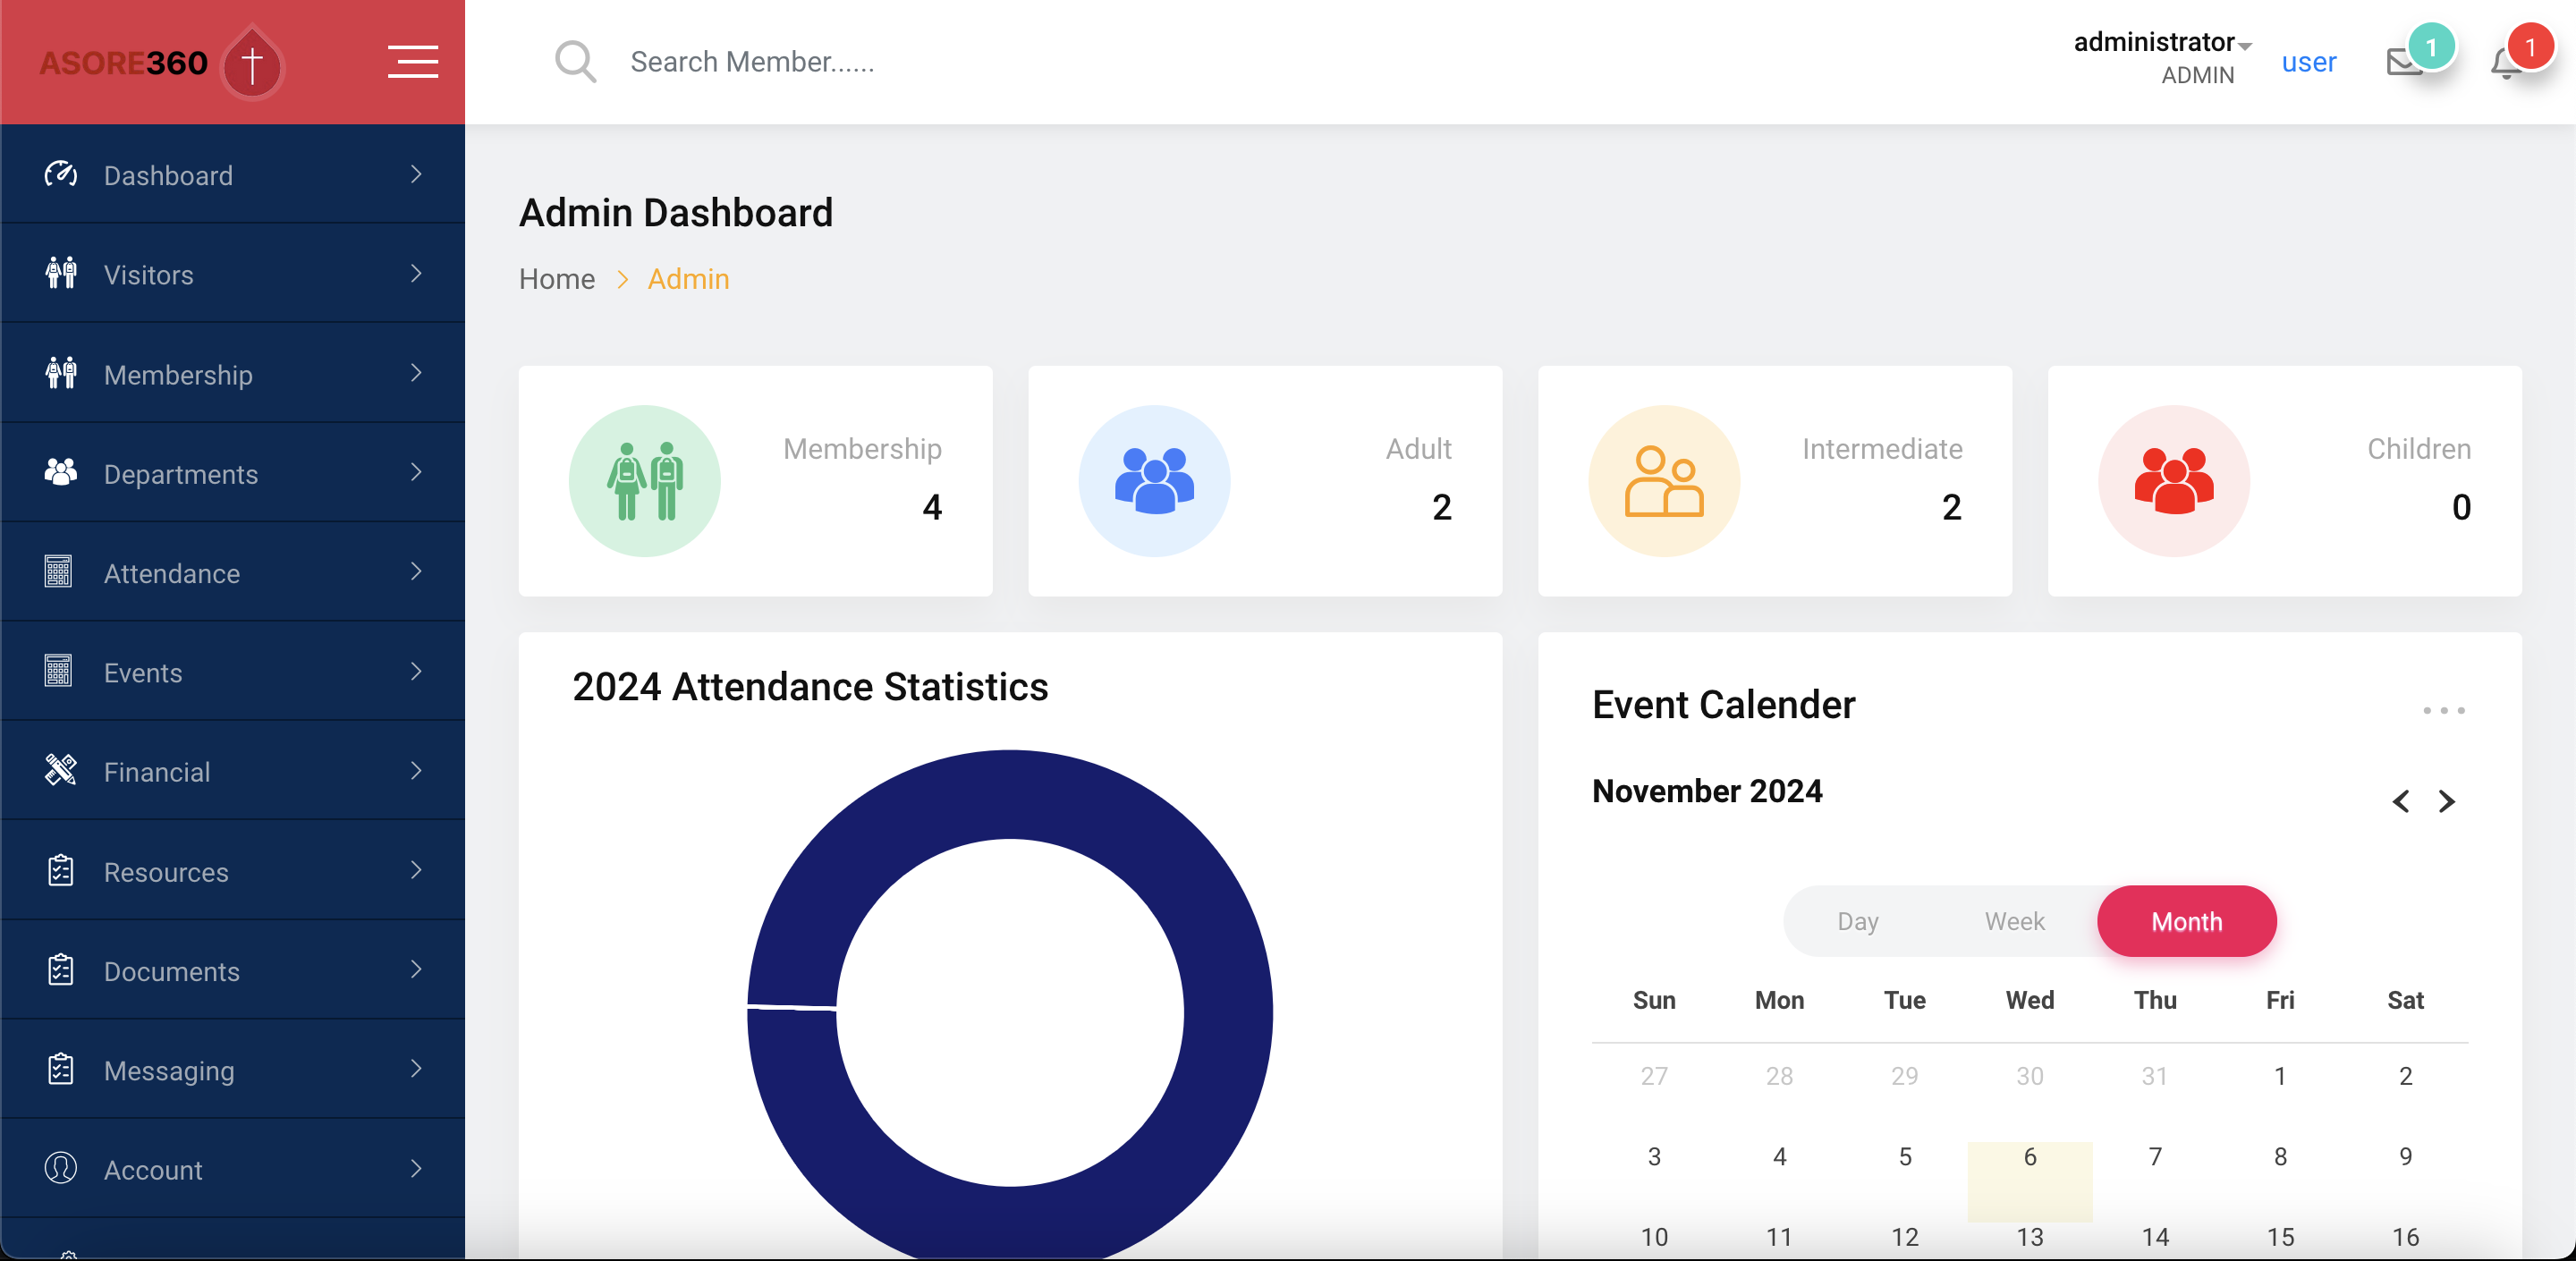The image size is (2576, 1261).
Task: Click the Home breadcrumb link
Action: (556, 279)
